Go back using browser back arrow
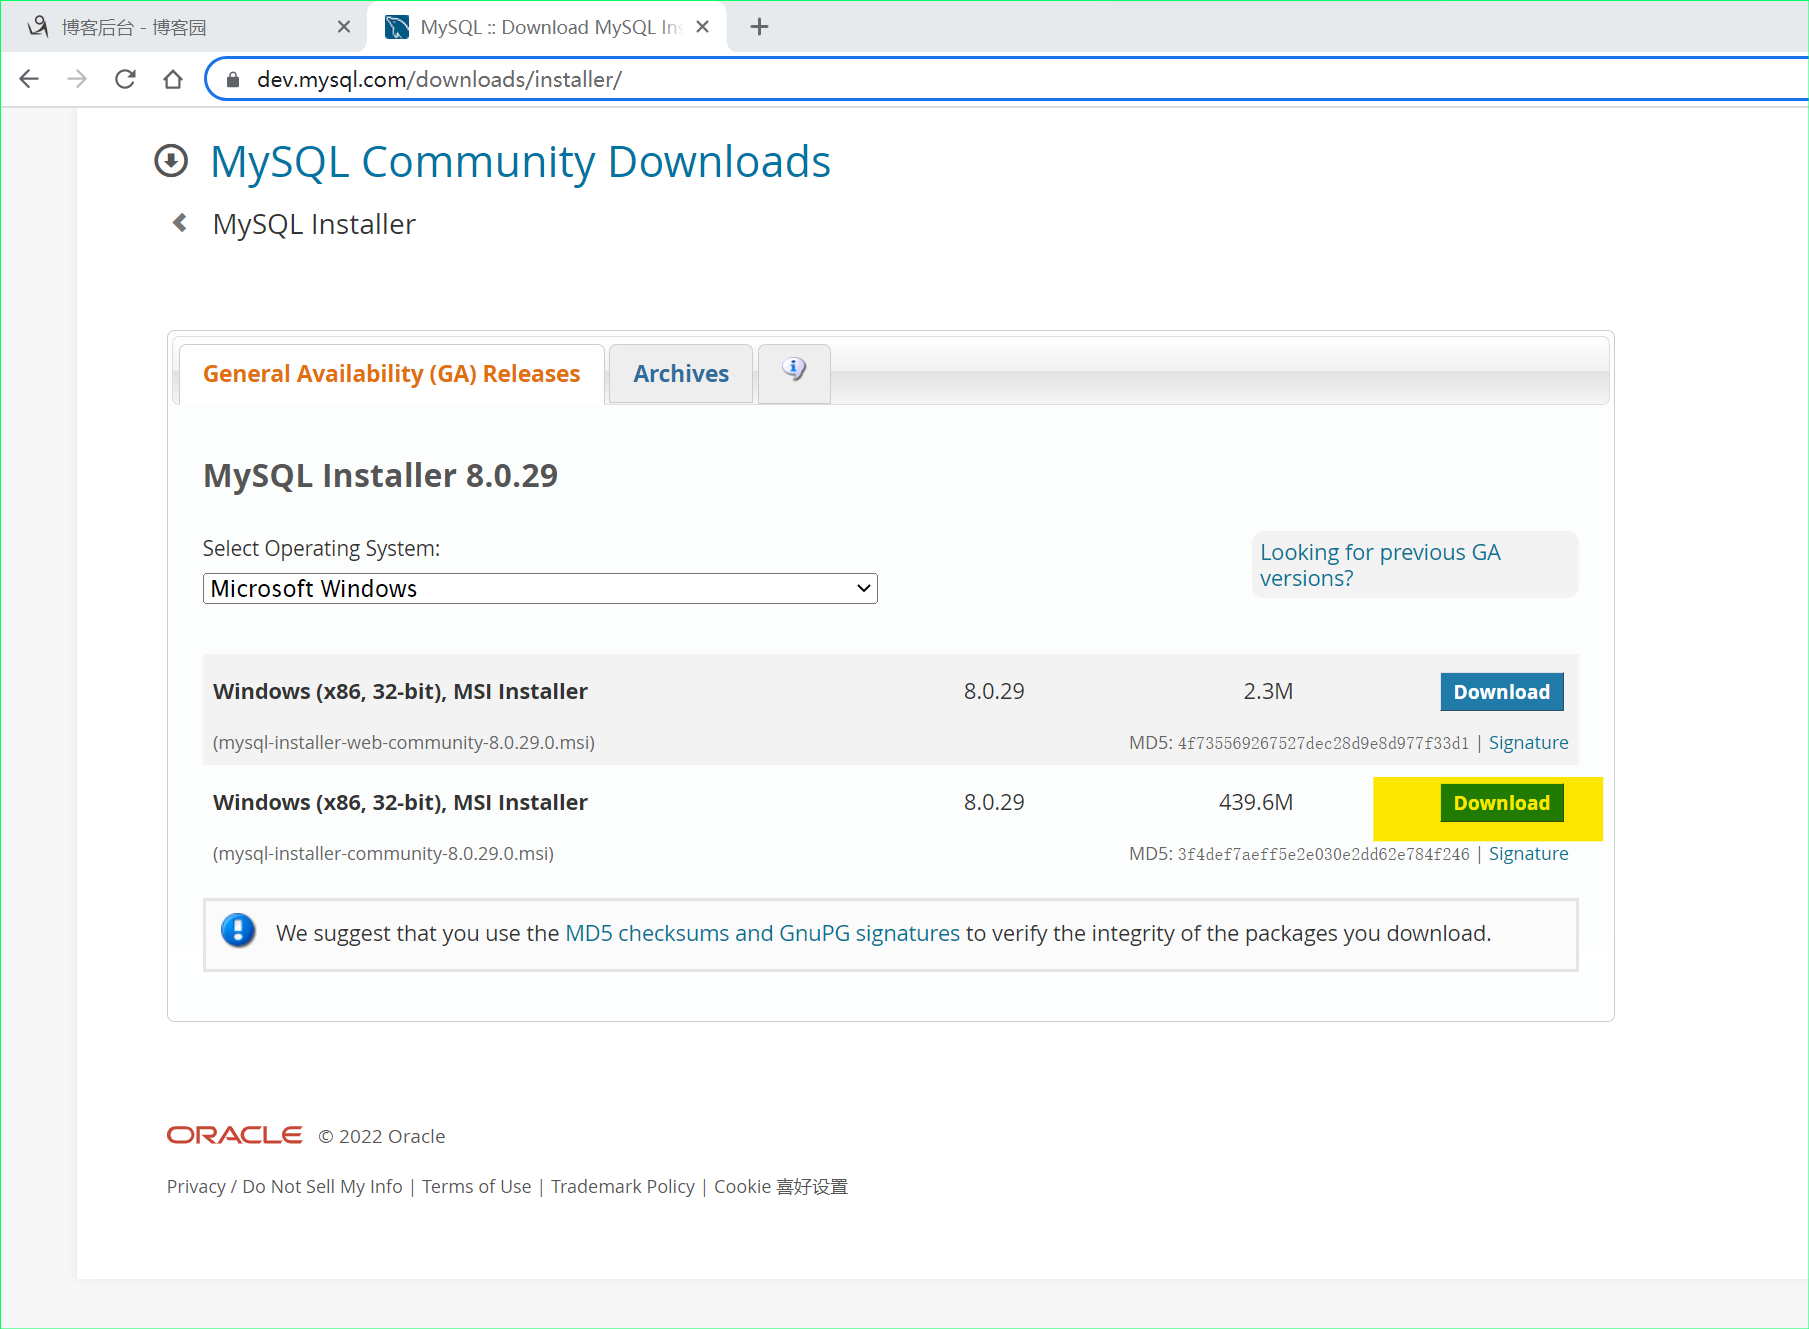 tap(29, 79)
